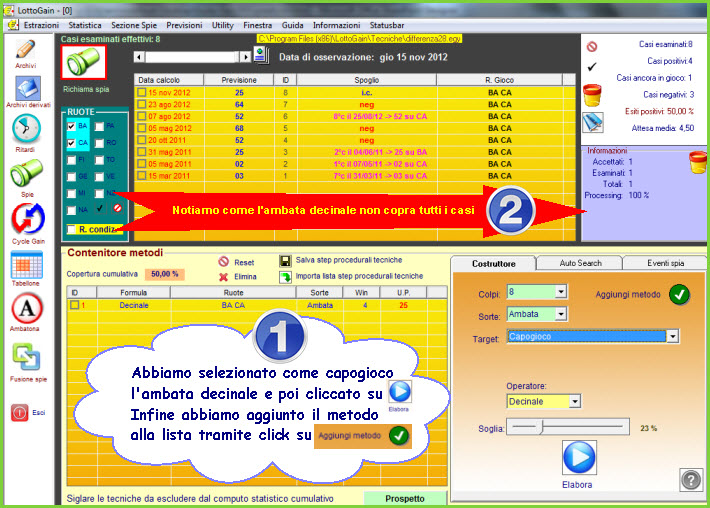The height and width of the screenshot is (508, 710).
Task: Open the Utility menu
Action: 223,25
